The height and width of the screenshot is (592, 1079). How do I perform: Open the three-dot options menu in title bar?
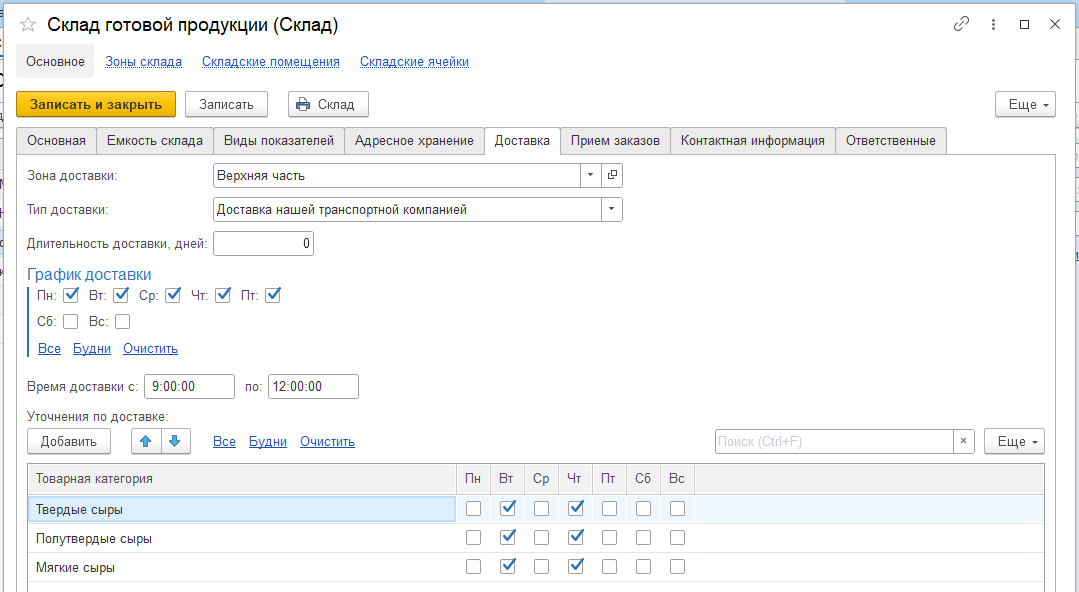[x=993, y=24]
